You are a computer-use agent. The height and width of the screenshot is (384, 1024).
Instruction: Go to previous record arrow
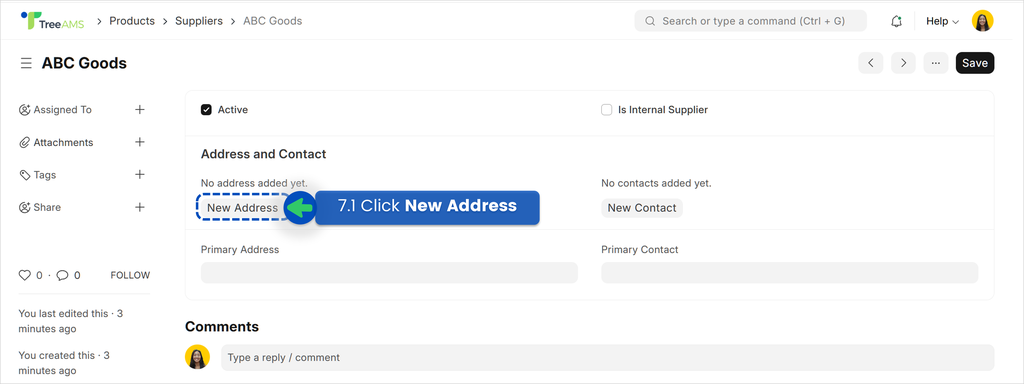(871, 63)
